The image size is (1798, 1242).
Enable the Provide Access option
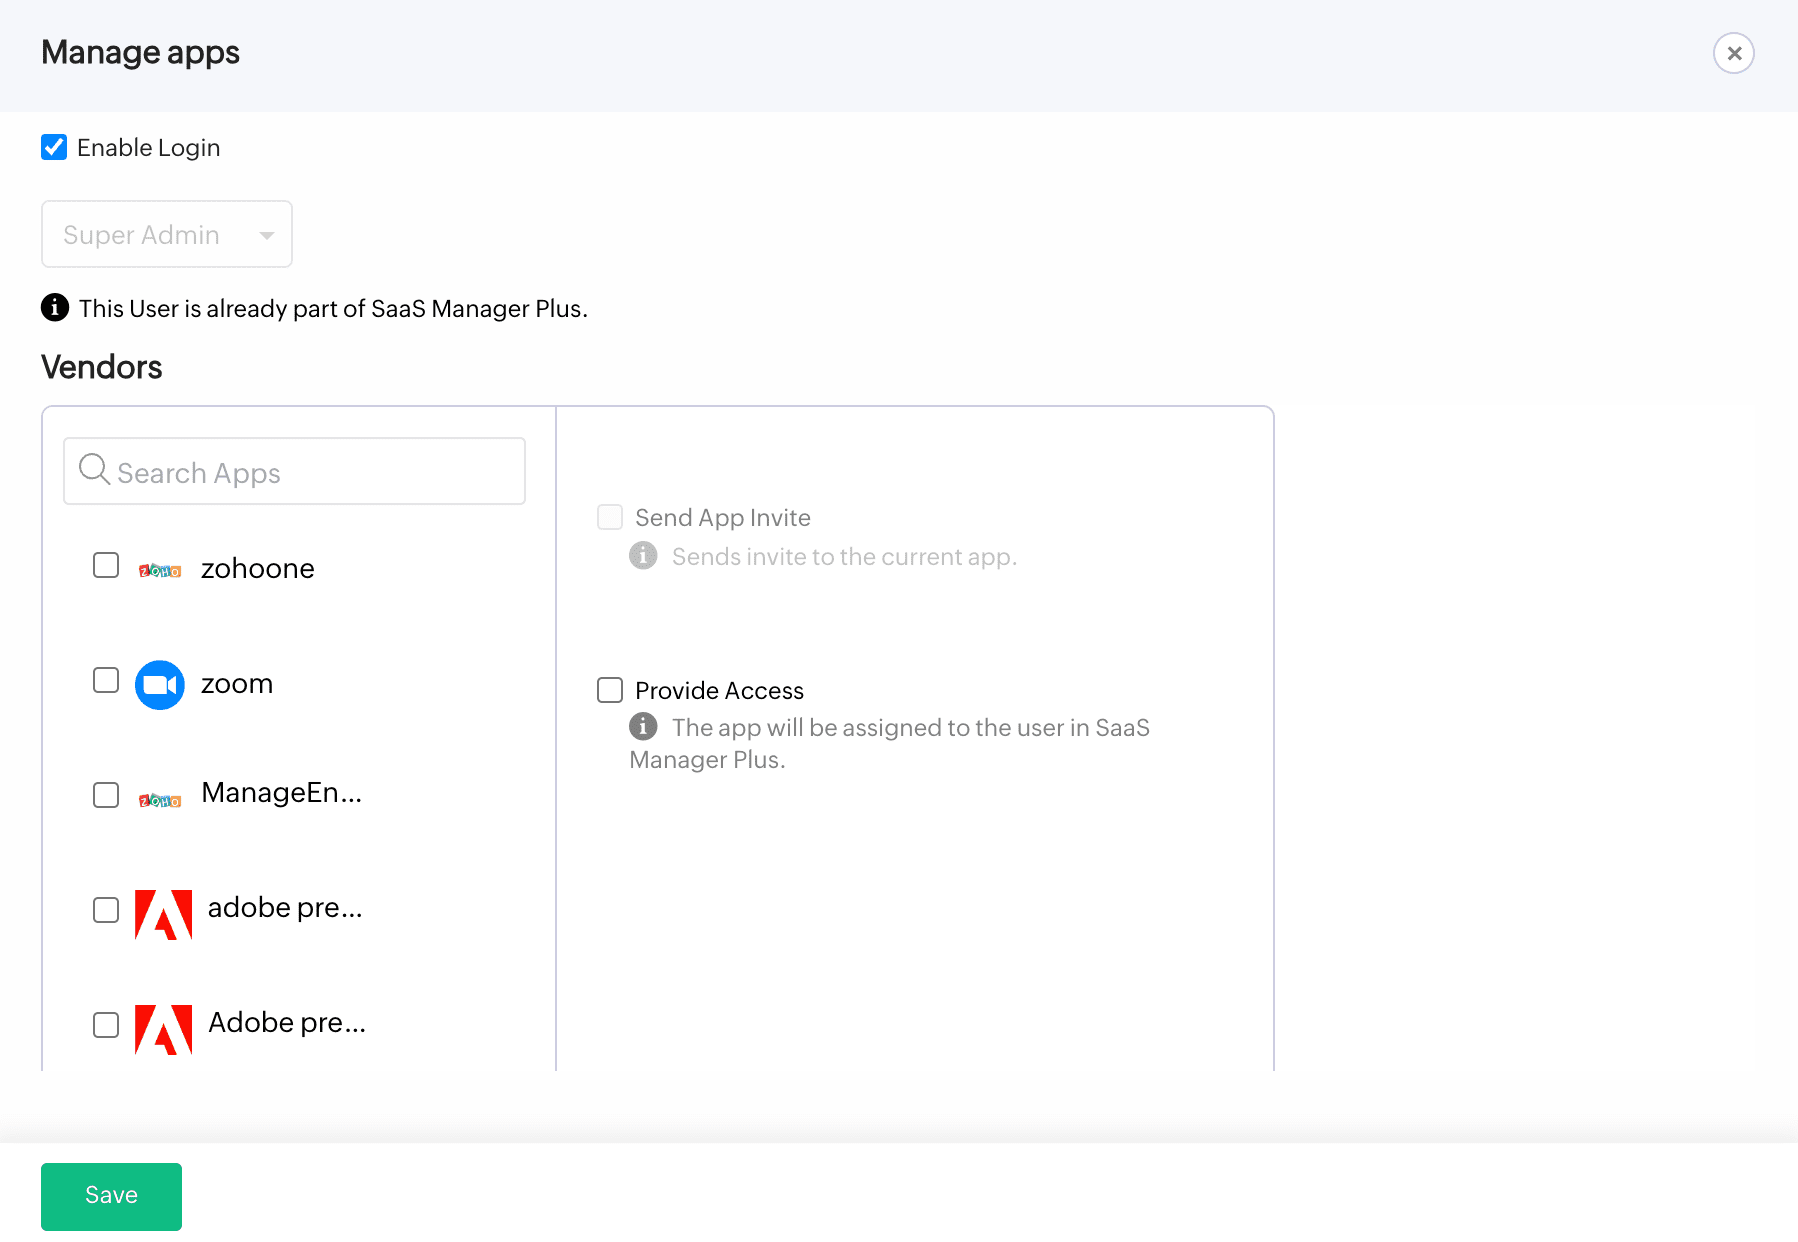pyautogui.click(x=609, y=689)
